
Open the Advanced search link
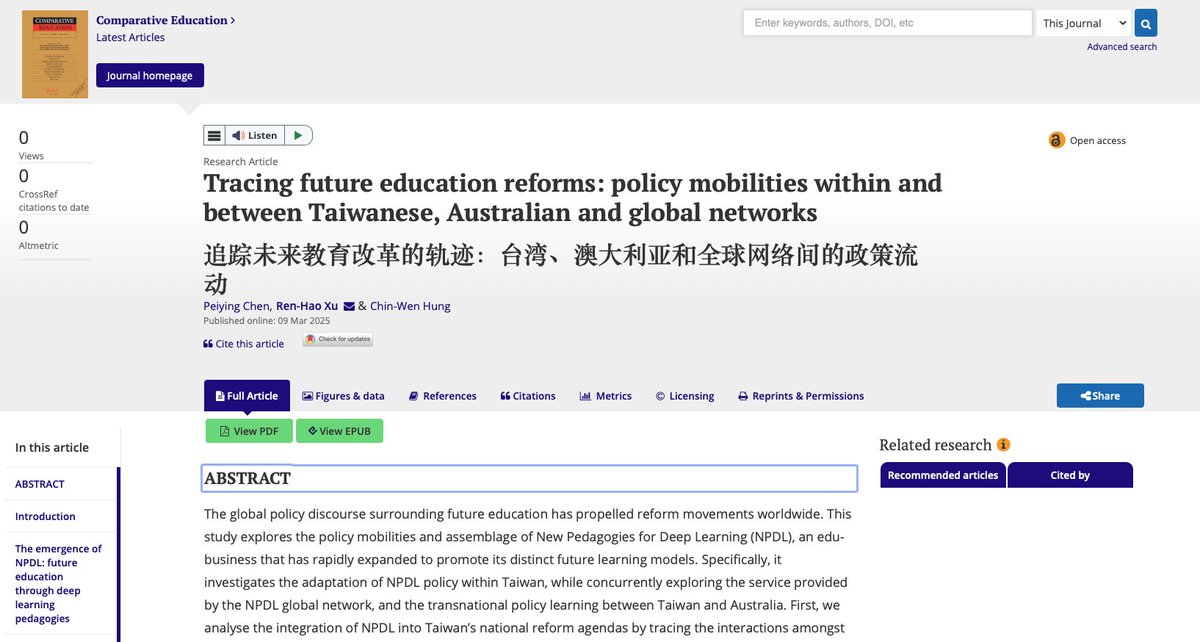(1122, 47)
